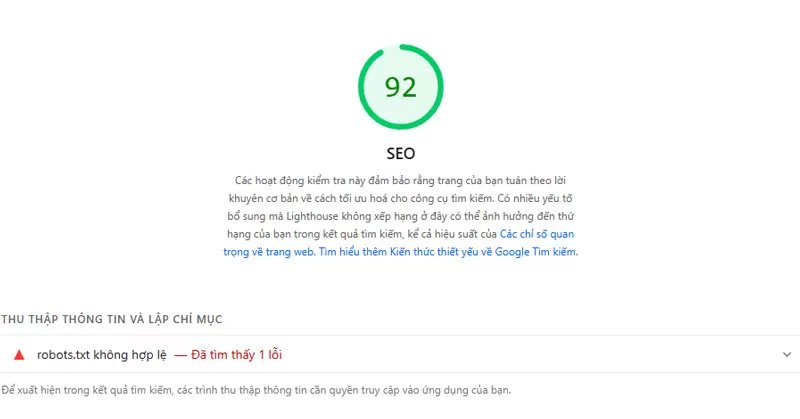The image size is (800, 419).
Task: Expand the robots.txt audit chevron
Action: pos(786,354)
